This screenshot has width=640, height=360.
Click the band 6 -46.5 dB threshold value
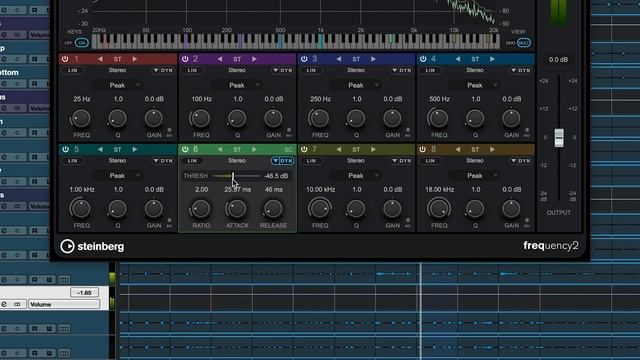276,176
